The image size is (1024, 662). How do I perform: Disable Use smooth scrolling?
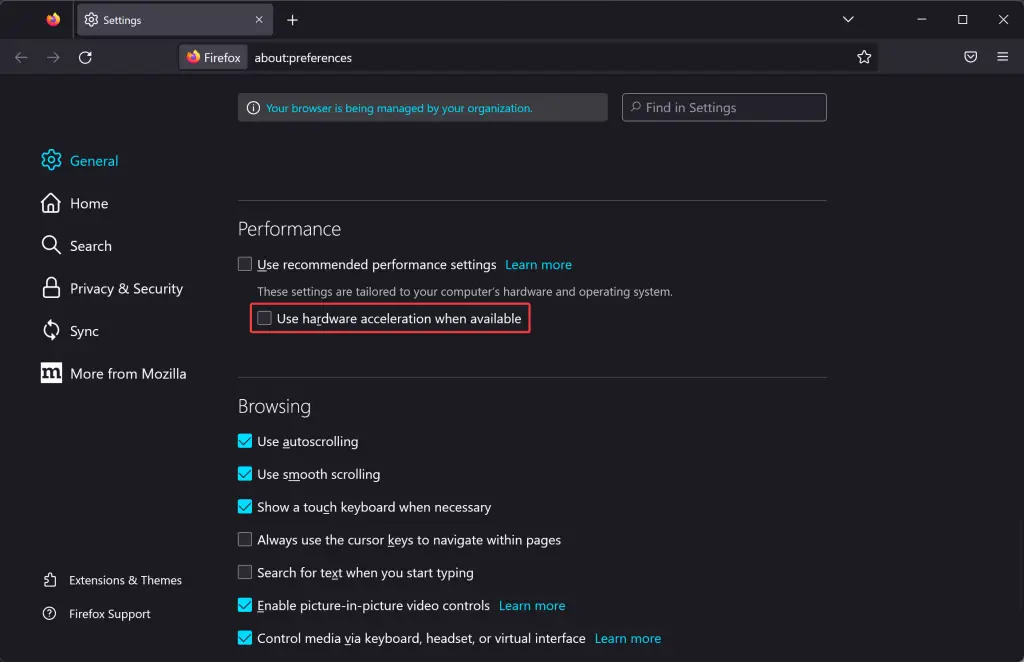tap(245, 474)
